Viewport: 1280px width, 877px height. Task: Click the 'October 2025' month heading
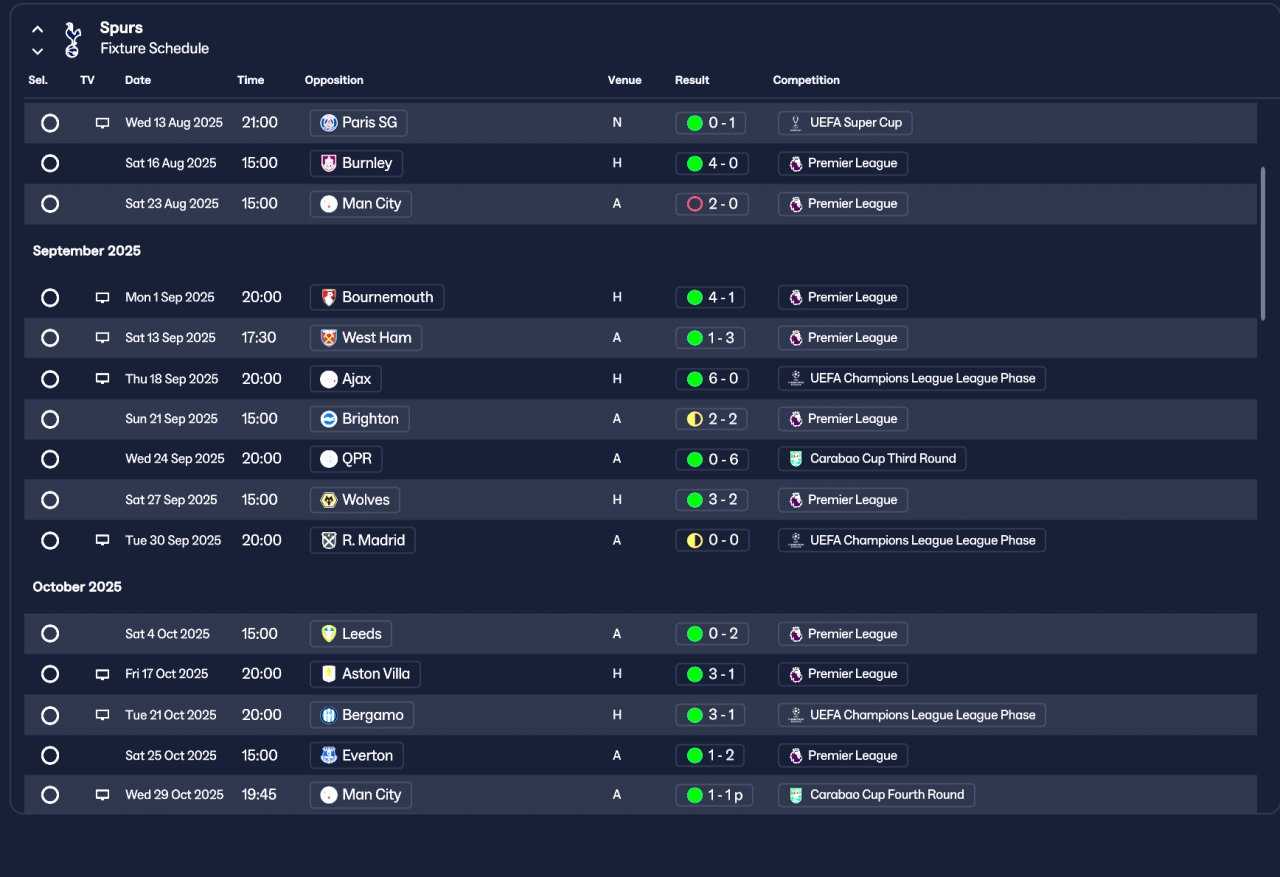coord(77,587)
